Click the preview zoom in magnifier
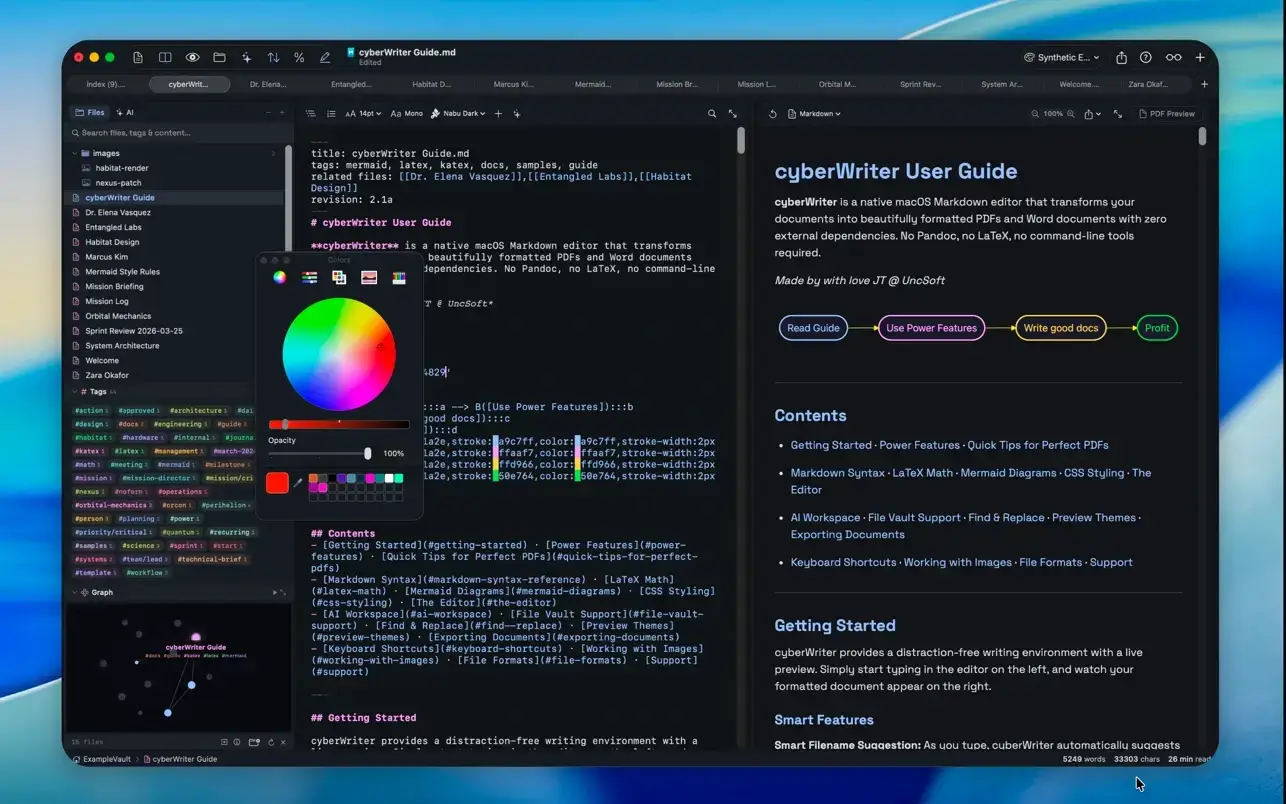Image resolution: width=1286 pixels, height=804 pixels. coord(1071,114)
